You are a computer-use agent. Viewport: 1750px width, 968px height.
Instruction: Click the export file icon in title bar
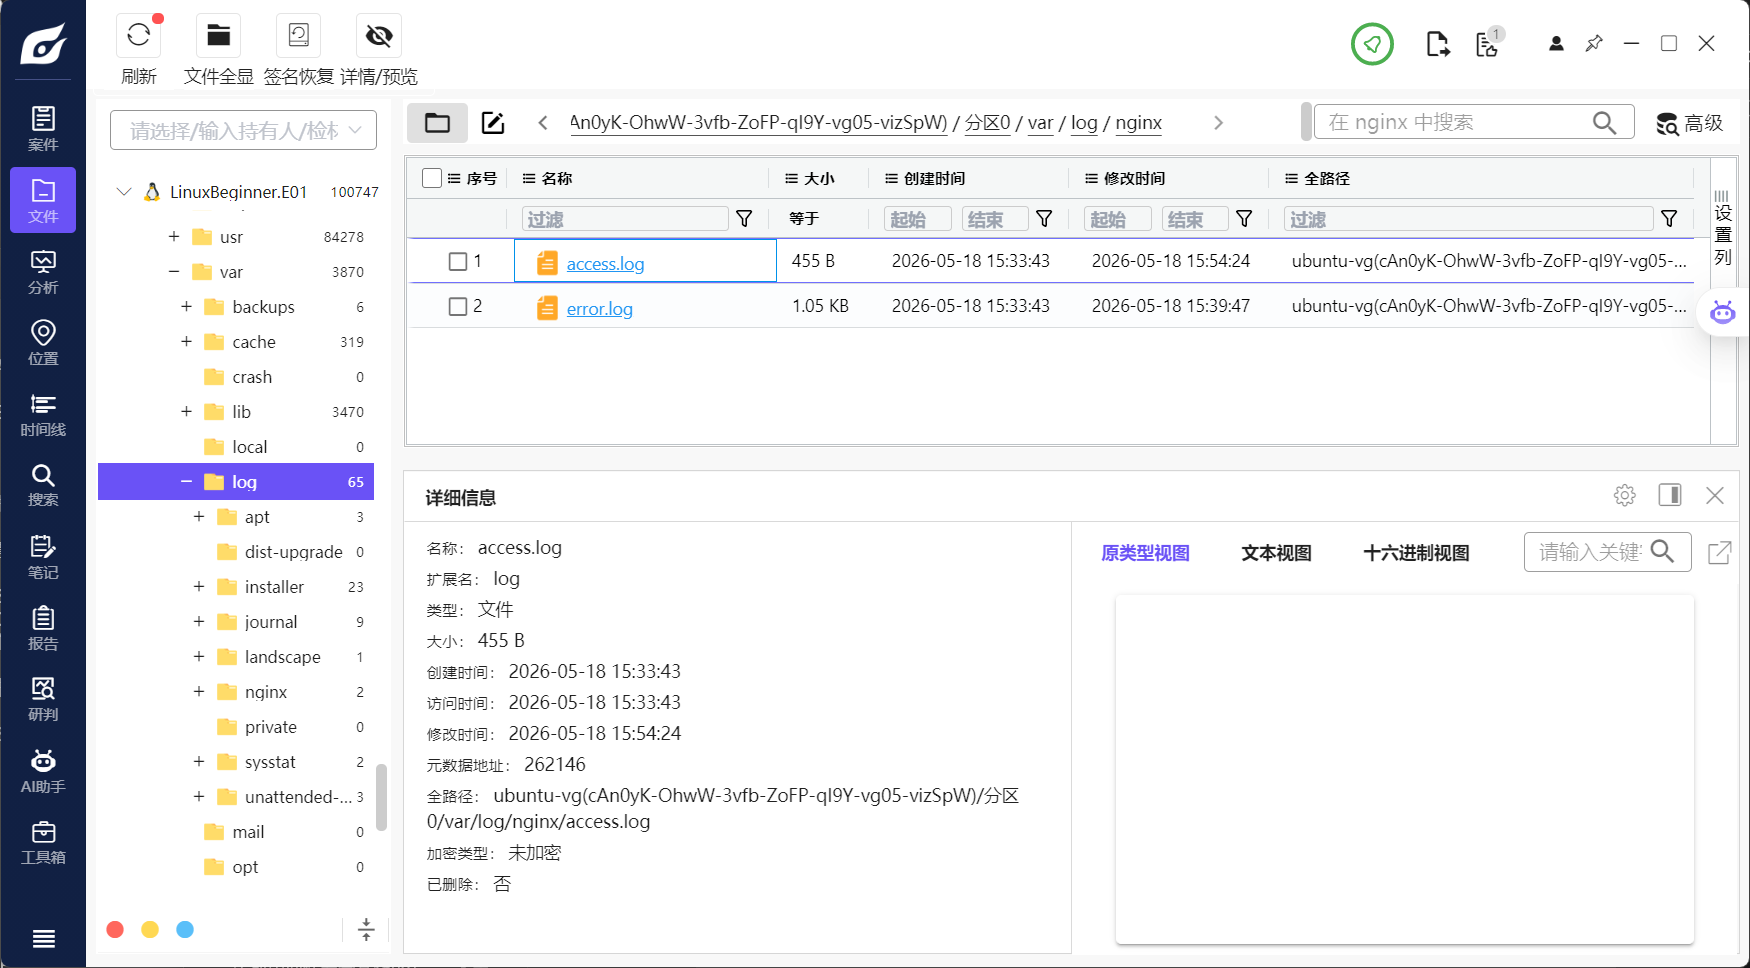click(x=1437, y=44)
